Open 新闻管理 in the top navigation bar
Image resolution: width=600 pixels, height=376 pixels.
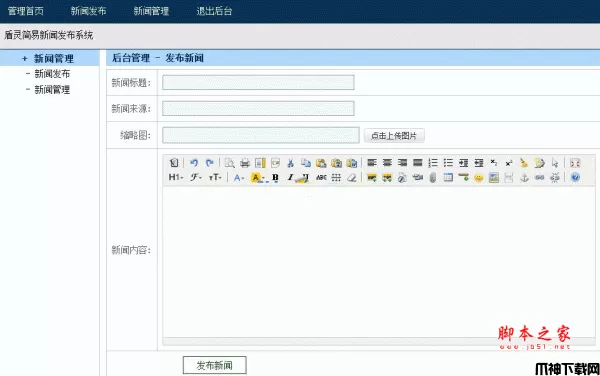click(x=151, y=11)
